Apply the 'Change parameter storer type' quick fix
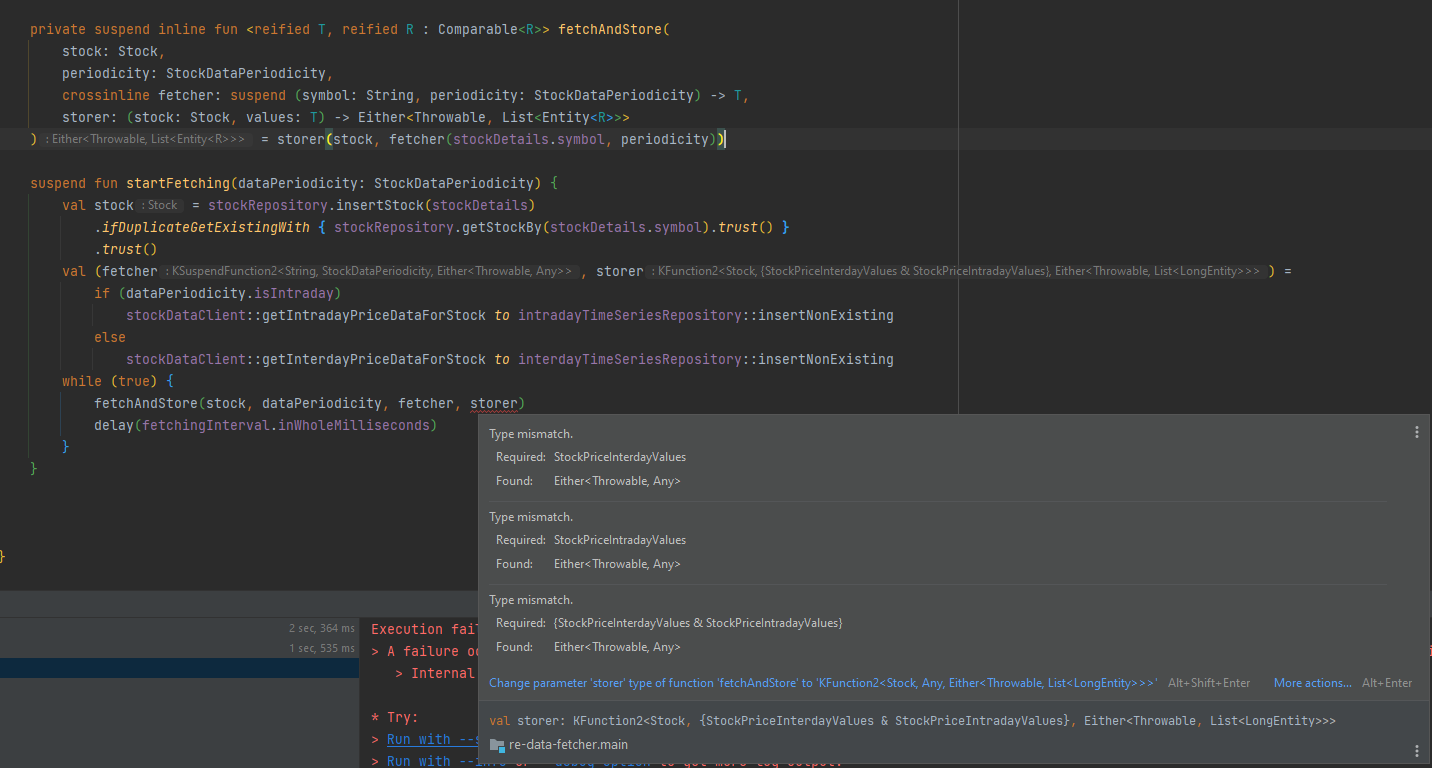The image size is (1432, 768). (823, 683)
